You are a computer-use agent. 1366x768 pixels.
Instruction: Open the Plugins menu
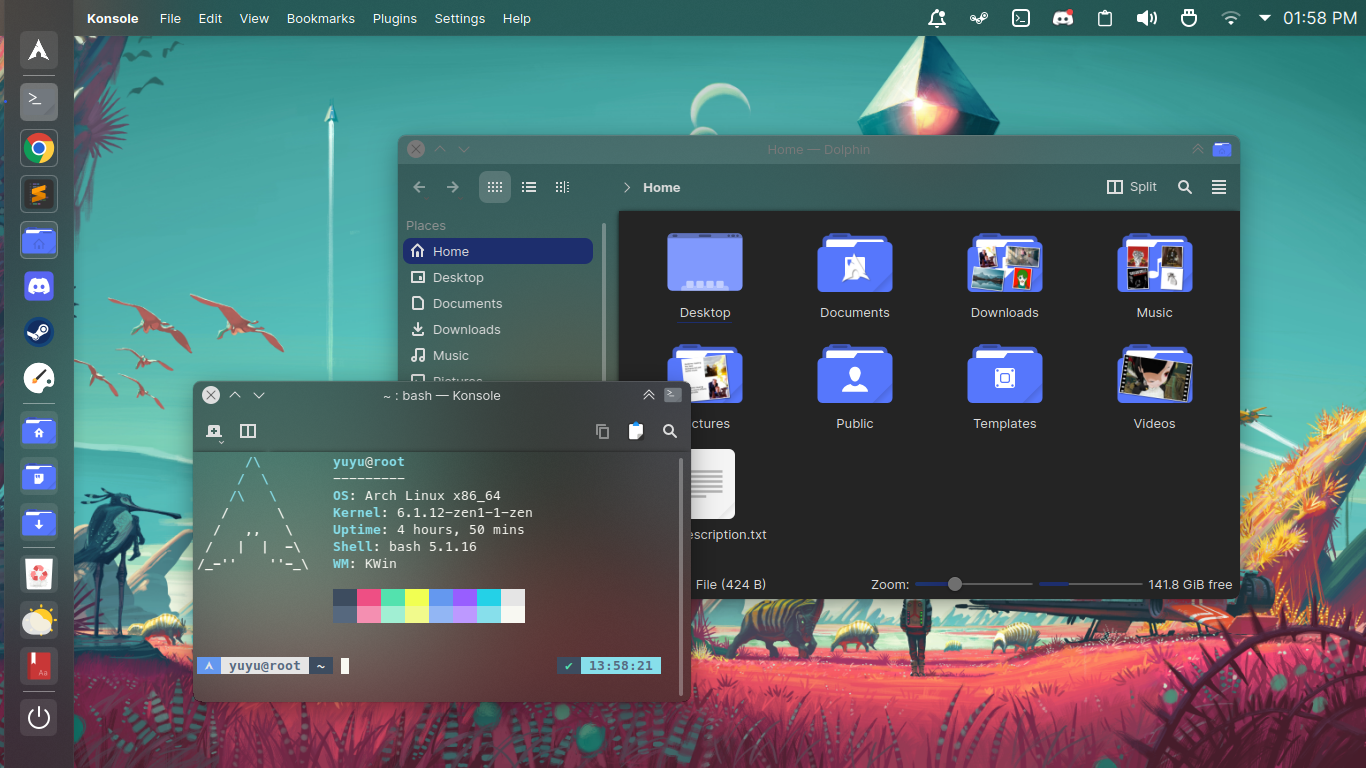[x=395, y=18]
